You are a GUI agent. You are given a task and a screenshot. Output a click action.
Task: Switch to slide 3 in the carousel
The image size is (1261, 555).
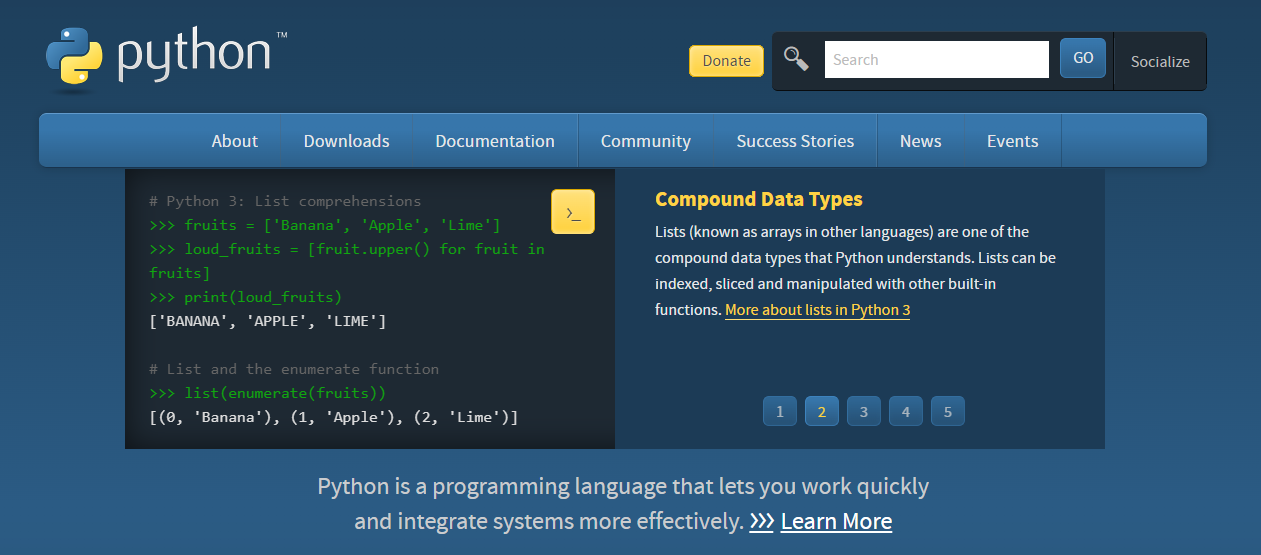coord(864,411)
